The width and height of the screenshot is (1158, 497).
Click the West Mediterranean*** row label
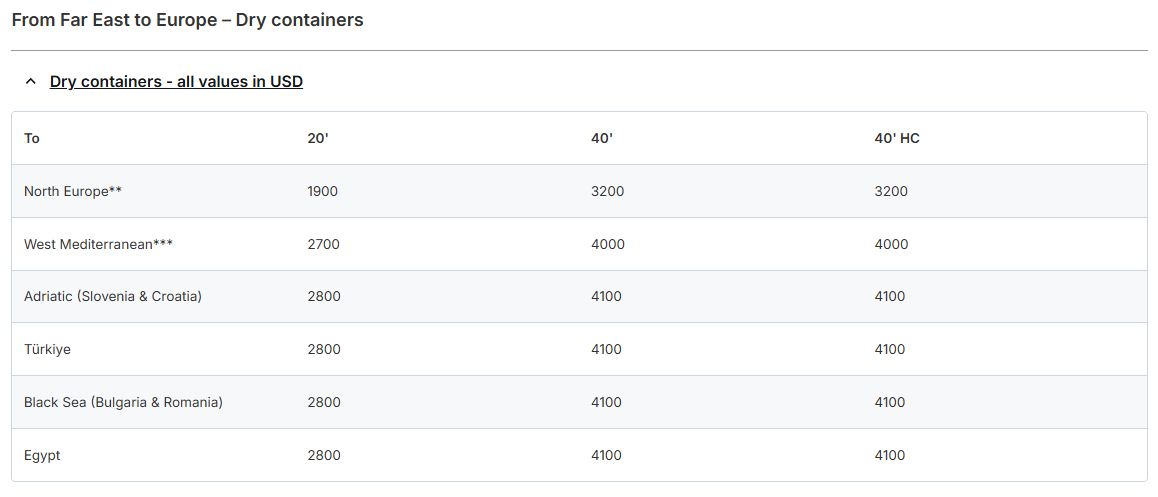[x=98, y=244]
